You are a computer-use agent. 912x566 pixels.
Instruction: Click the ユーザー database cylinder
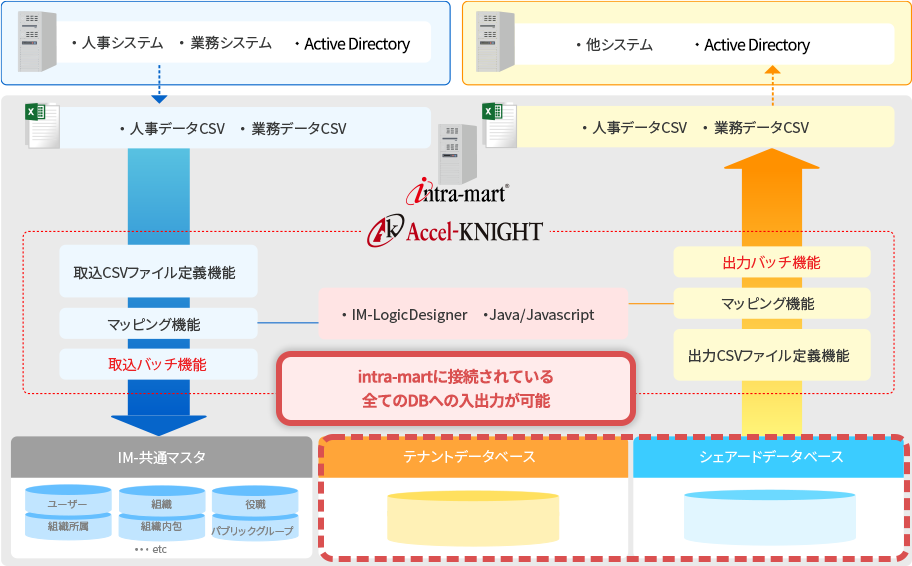(x=68, y=500)
